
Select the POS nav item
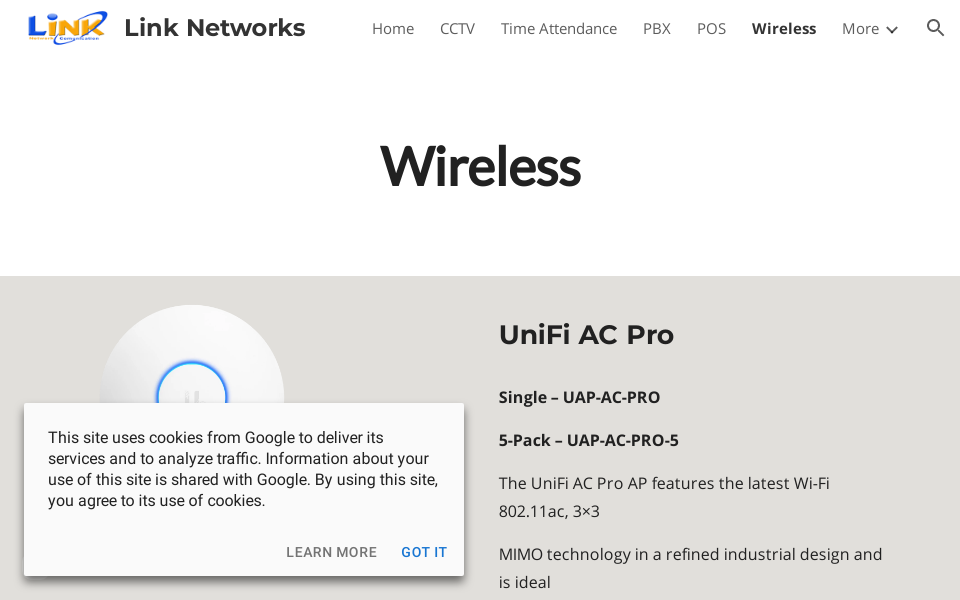(x=711, y=29)
